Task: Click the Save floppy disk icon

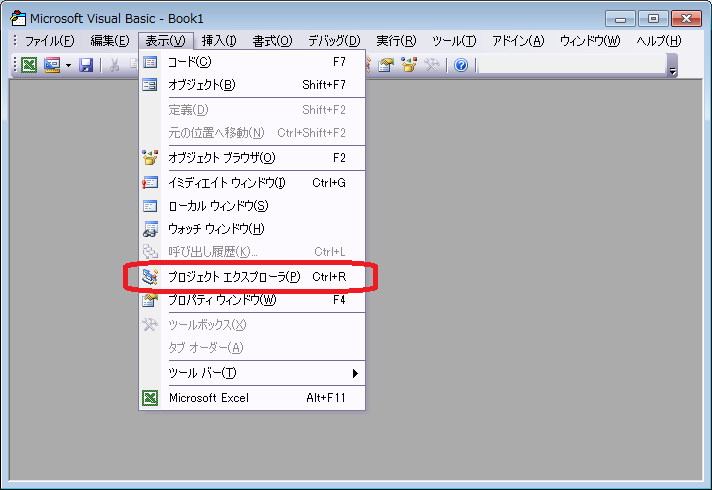Action: (86, 65)
